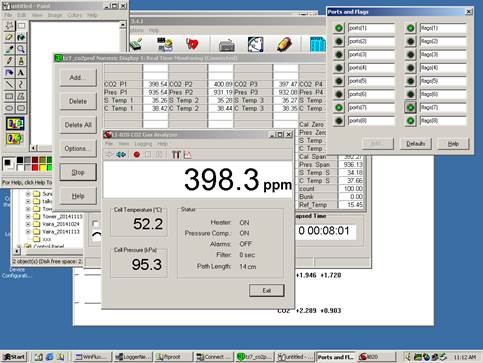Toggle the flags(1) indicator

coord(411,28)
